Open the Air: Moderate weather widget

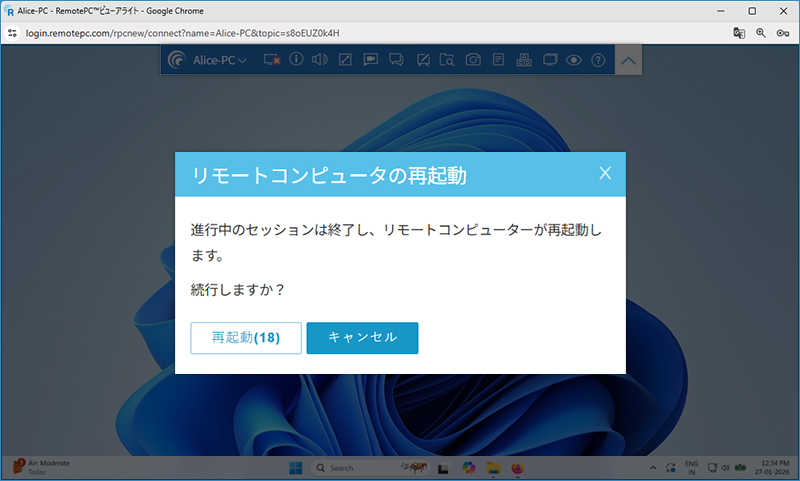tap(41, 467)
